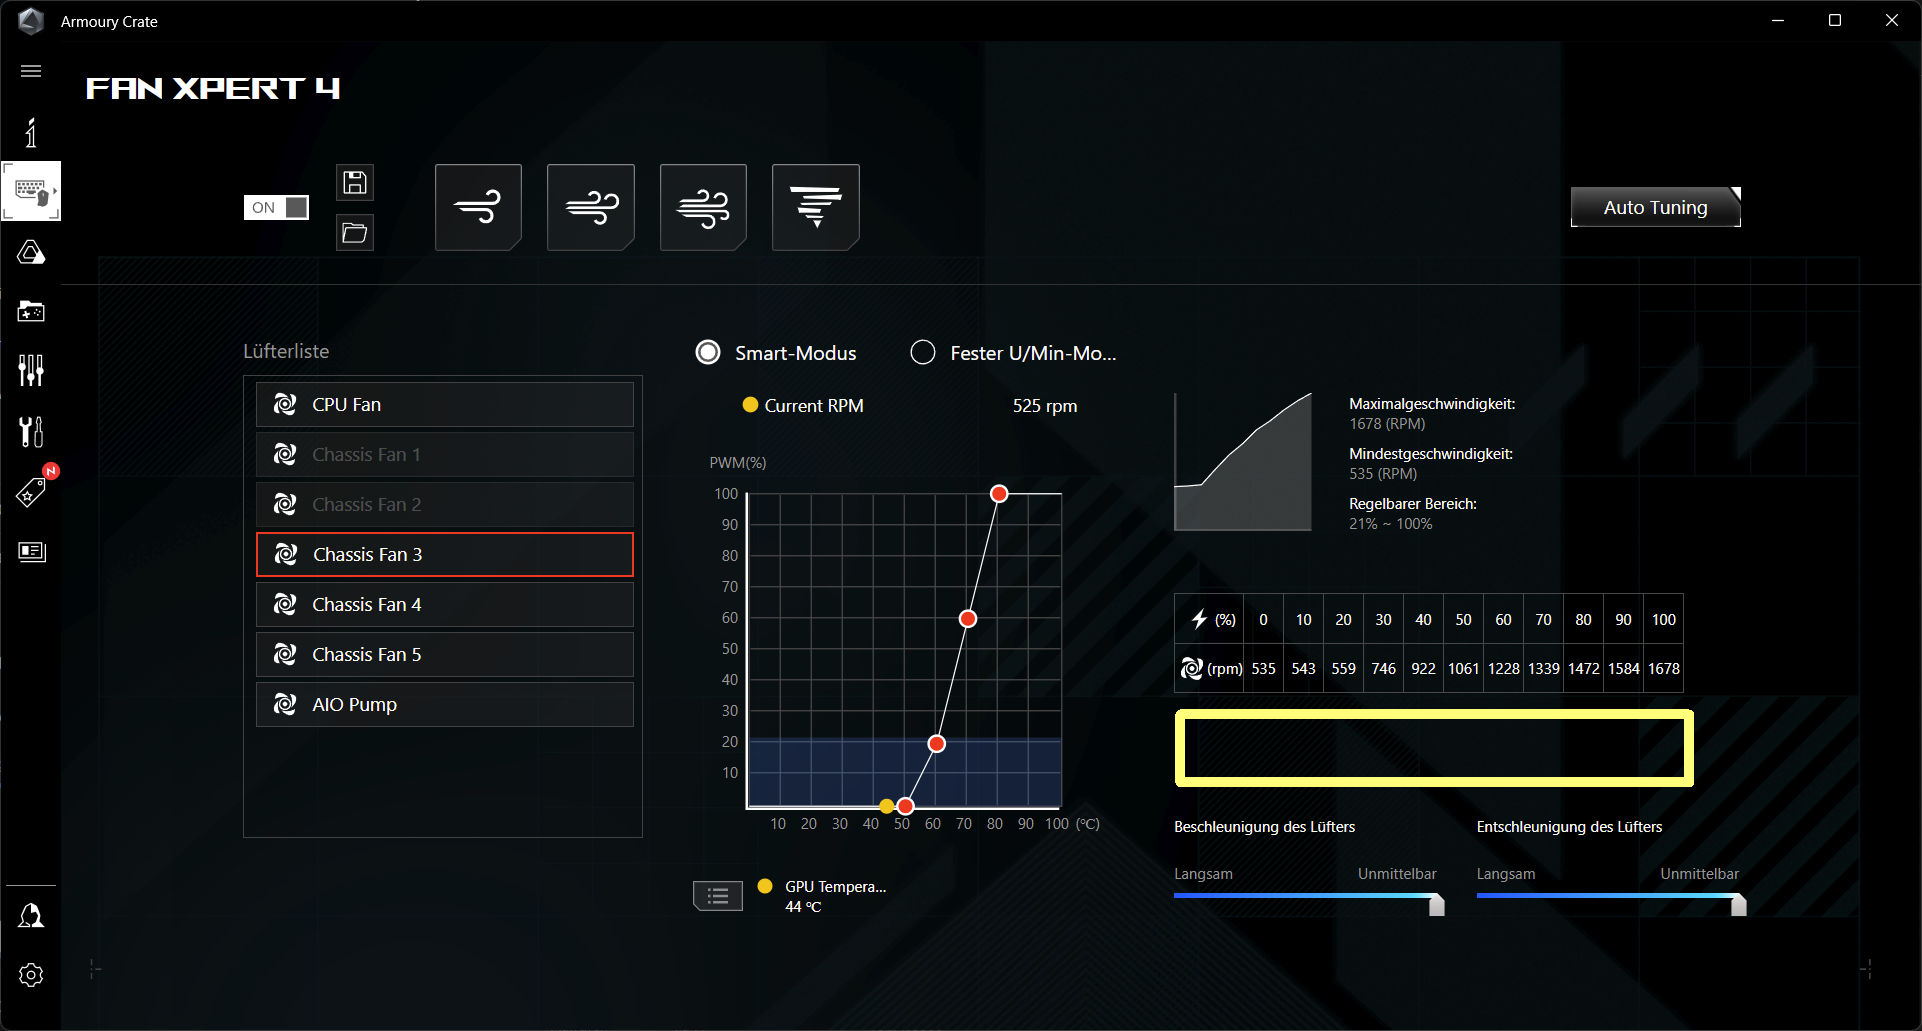Viewport: 1922px width, 1031px height.
Task: Click the 100% PWM curve point
Action: point(999,494)
